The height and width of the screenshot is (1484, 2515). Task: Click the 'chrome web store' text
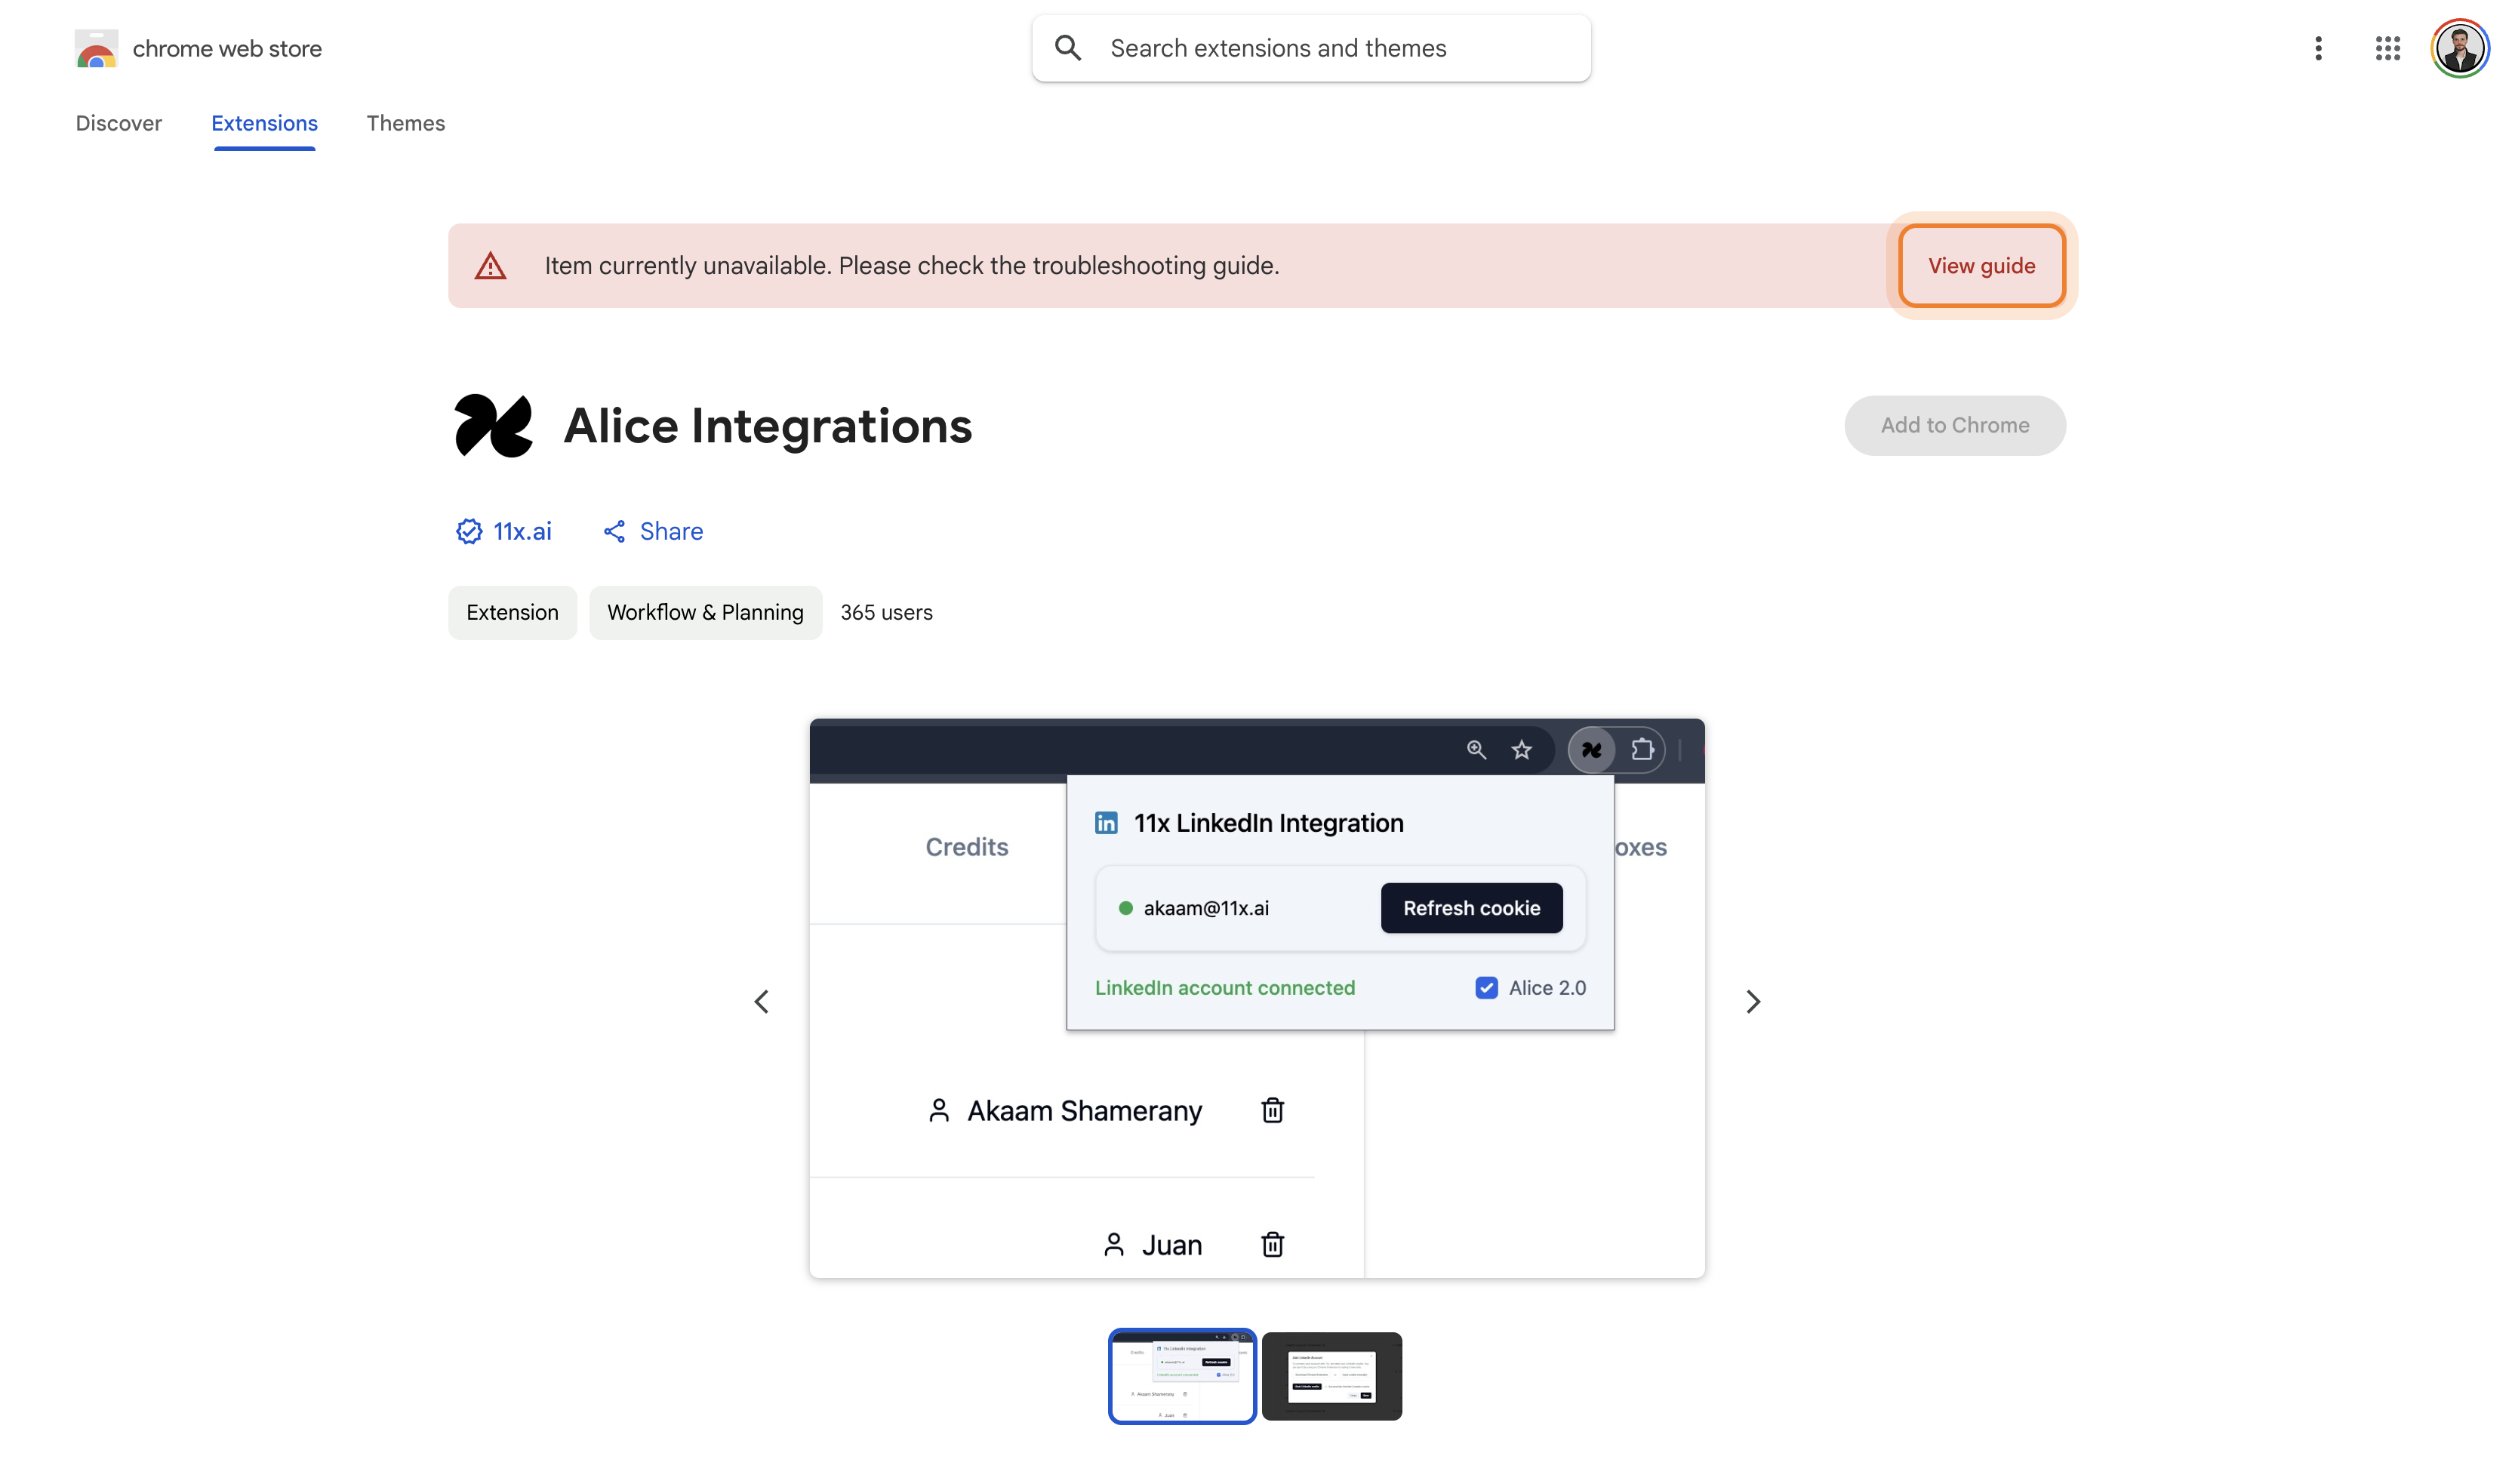coord(227,48)
